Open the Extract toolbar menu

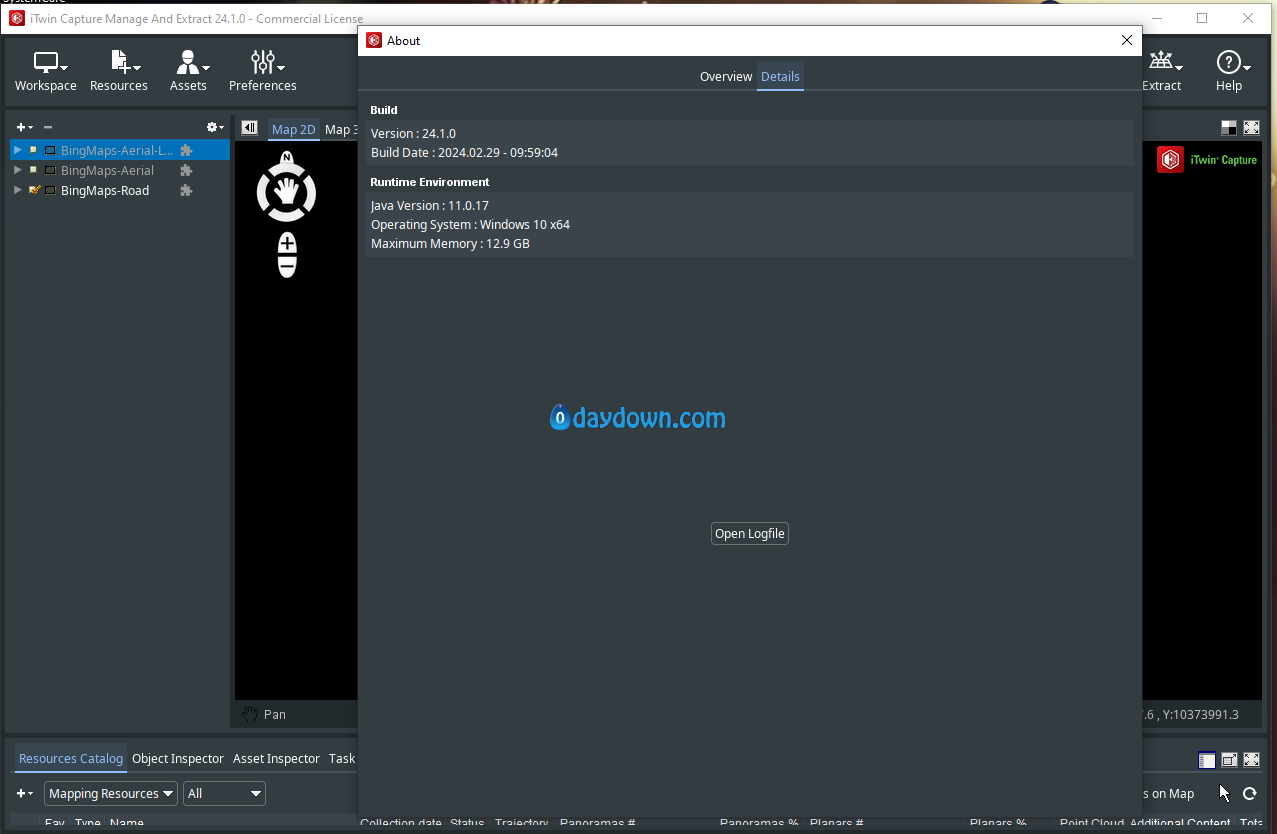[1162, 71]
